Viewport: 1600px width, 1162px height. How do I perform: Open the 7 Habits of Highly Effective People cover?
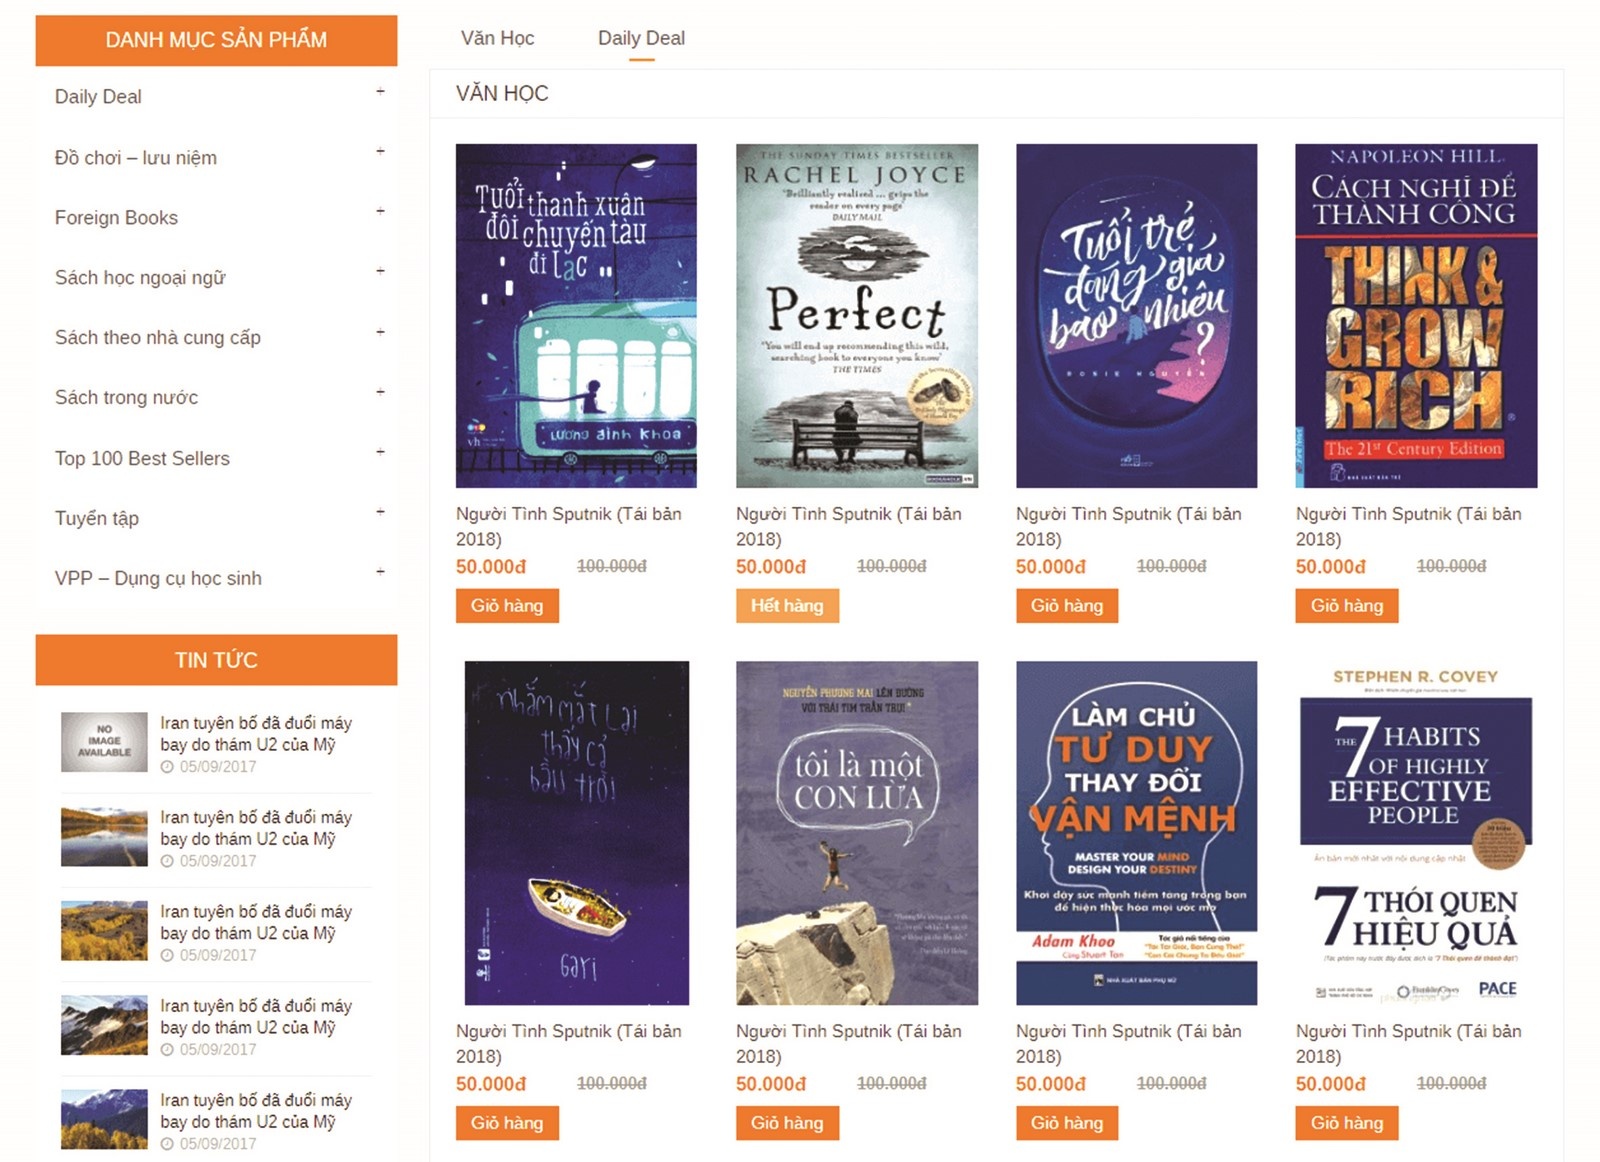coord(1416,833)
